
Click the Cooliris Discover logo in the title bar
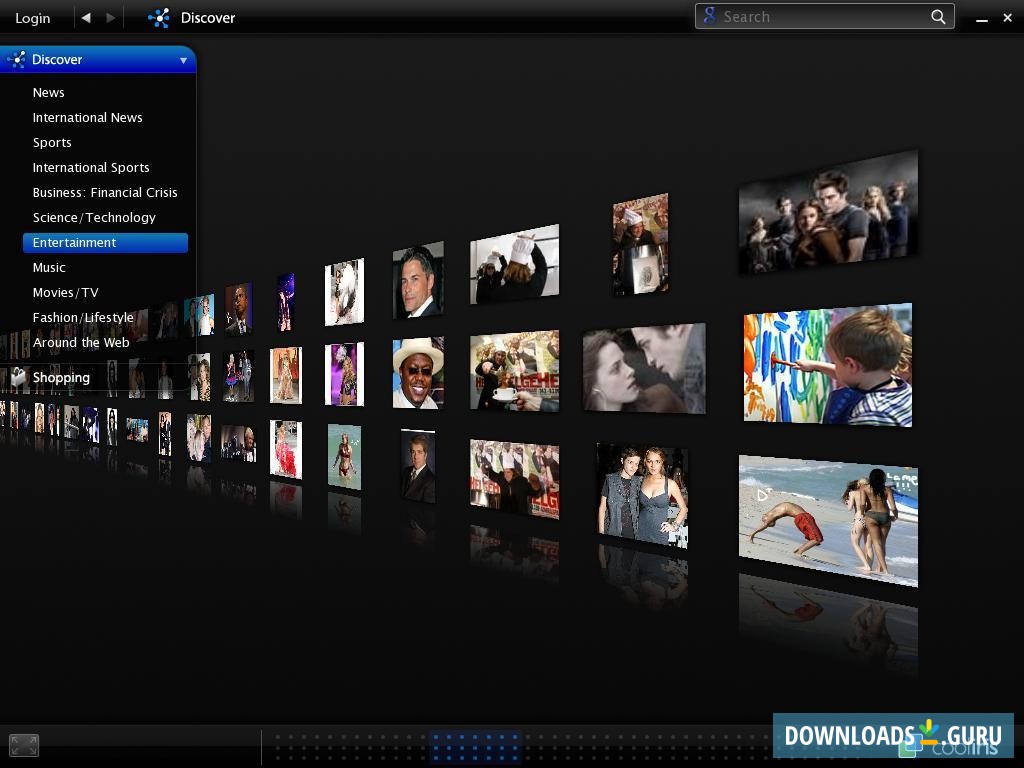(159, 17)
